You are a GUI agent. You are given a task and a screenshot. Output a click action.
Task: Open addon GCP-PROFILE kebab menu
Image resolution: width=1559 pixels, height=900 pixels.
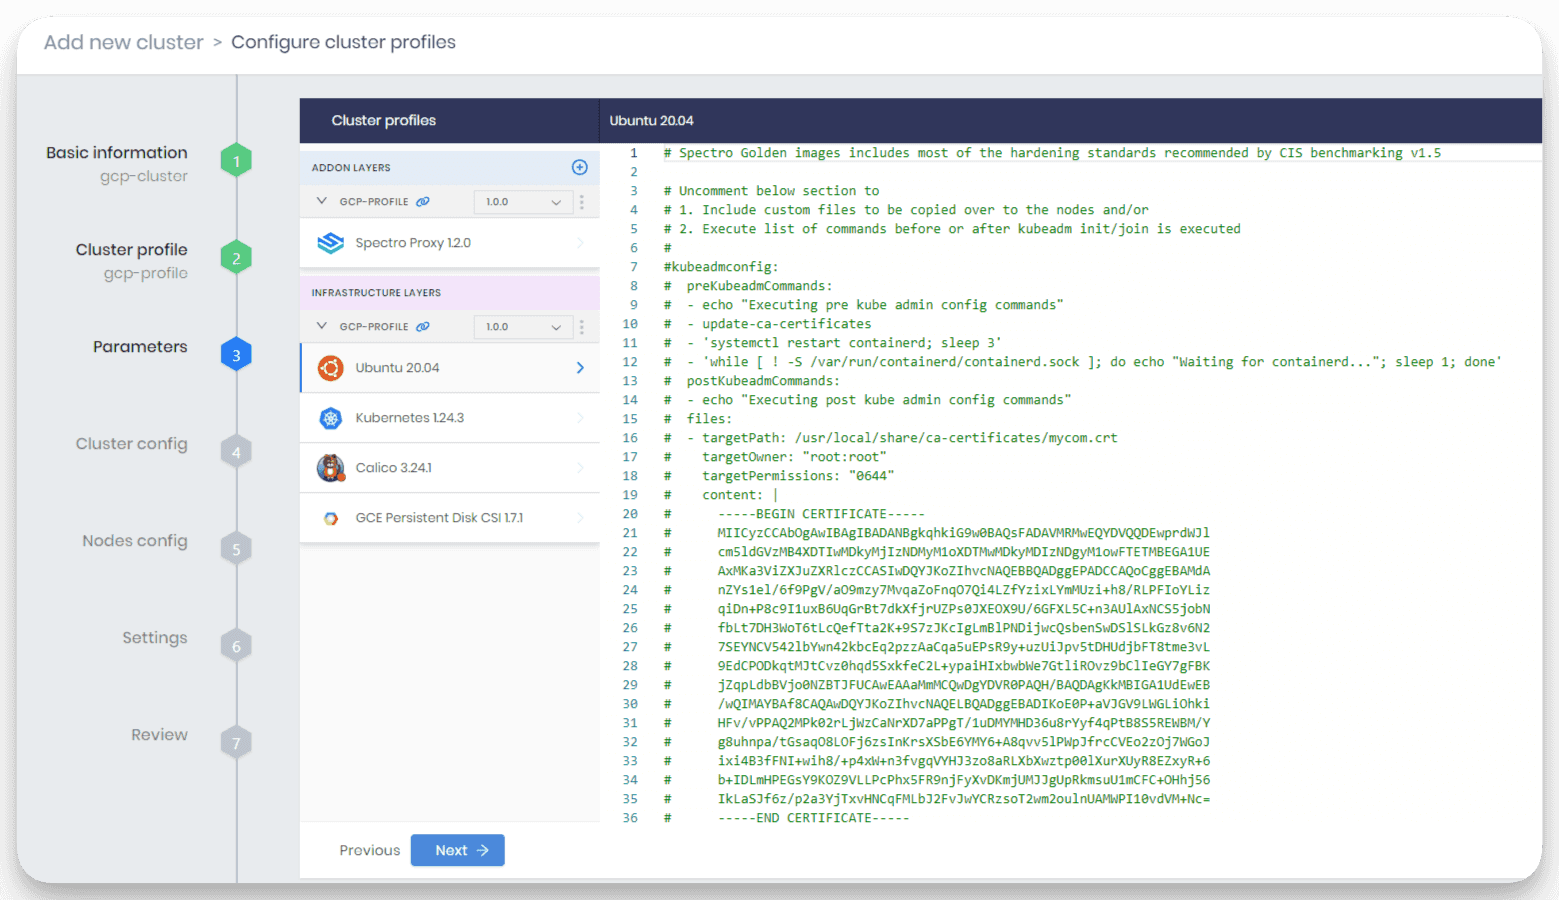pos(581,201)
